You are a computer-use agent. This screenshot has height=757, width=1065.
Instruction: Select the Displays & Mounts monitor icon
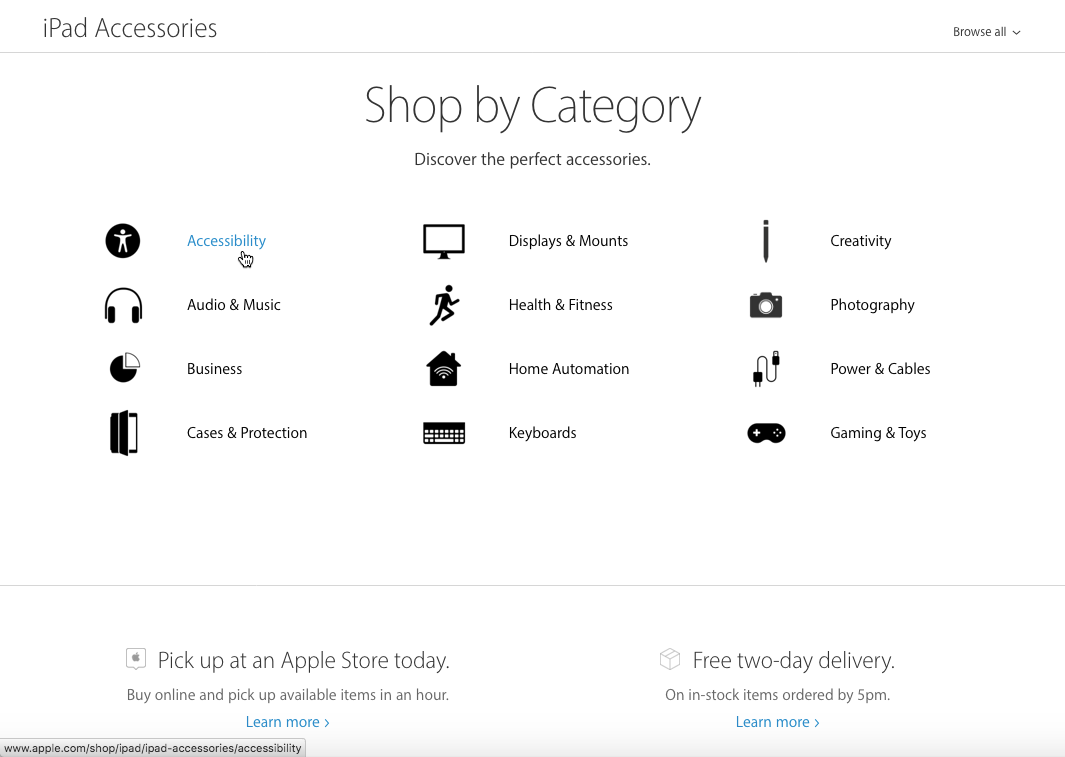444,242
